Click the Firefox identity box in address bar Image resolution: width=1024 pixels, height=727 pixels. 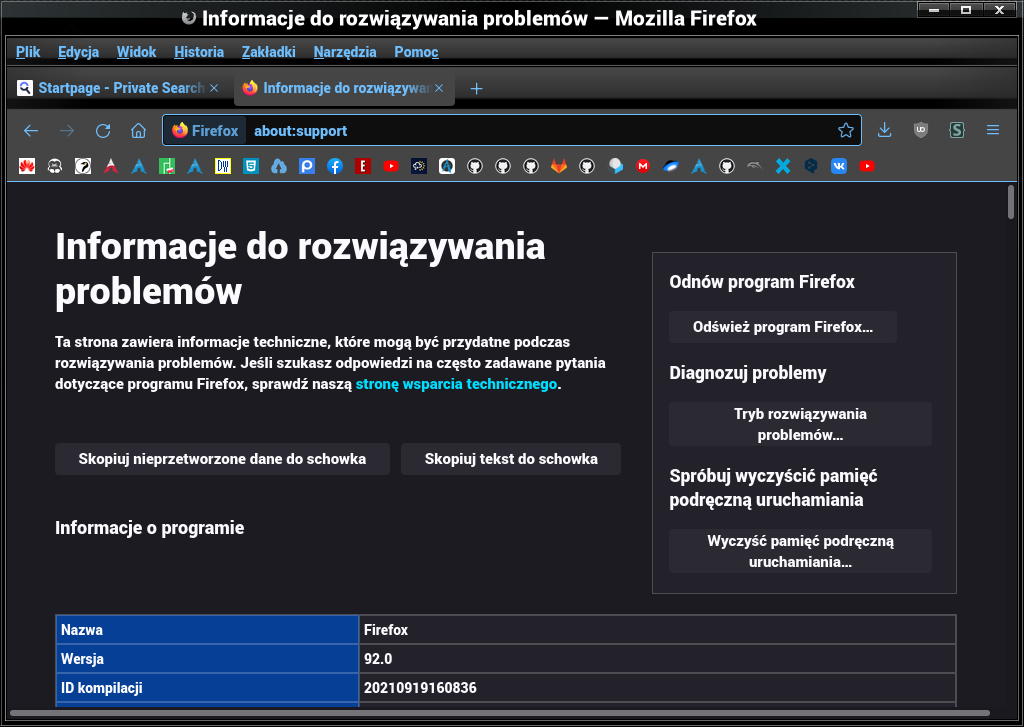205,131
